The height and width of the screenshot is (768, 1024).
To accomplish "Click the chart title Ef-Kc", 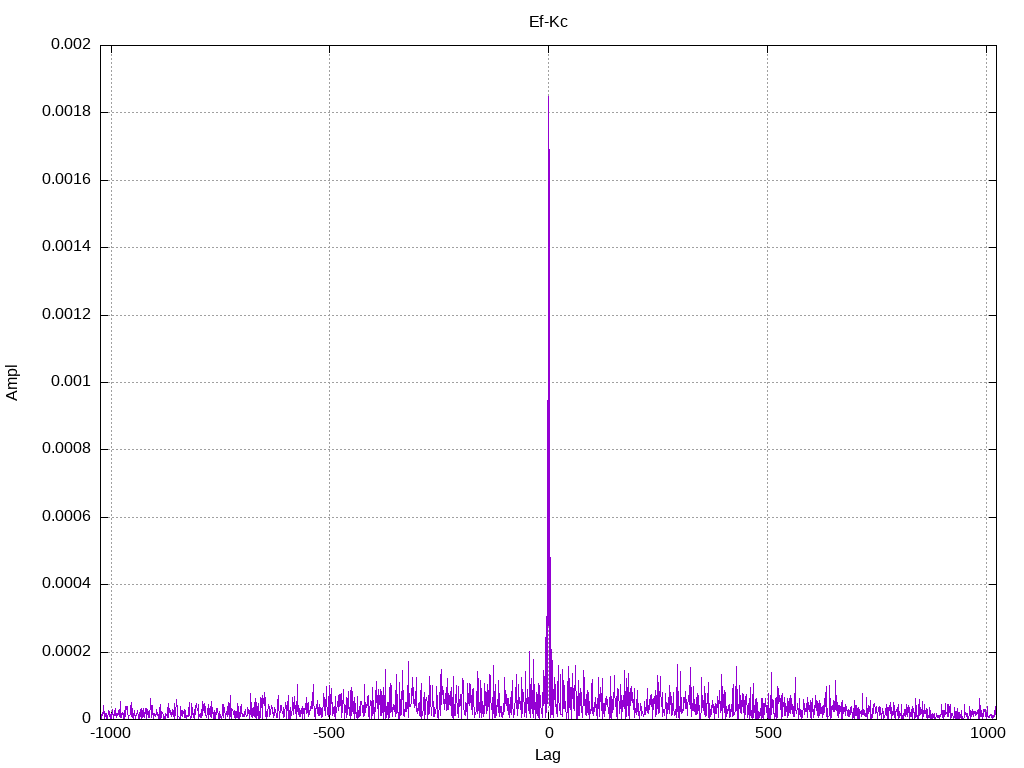I will 548,22.
